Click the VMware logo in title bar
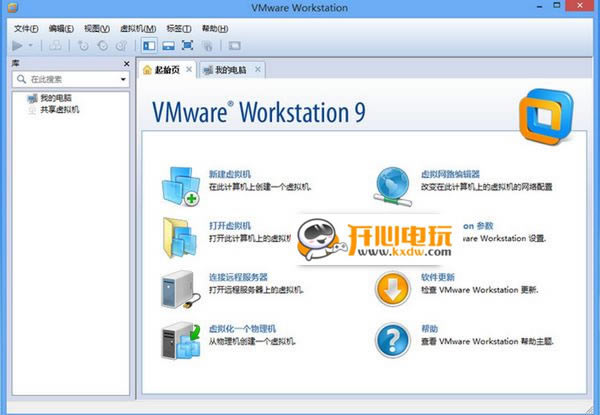Image resolution: width=600 pixels, height=415 pixels. pos(12,7)
